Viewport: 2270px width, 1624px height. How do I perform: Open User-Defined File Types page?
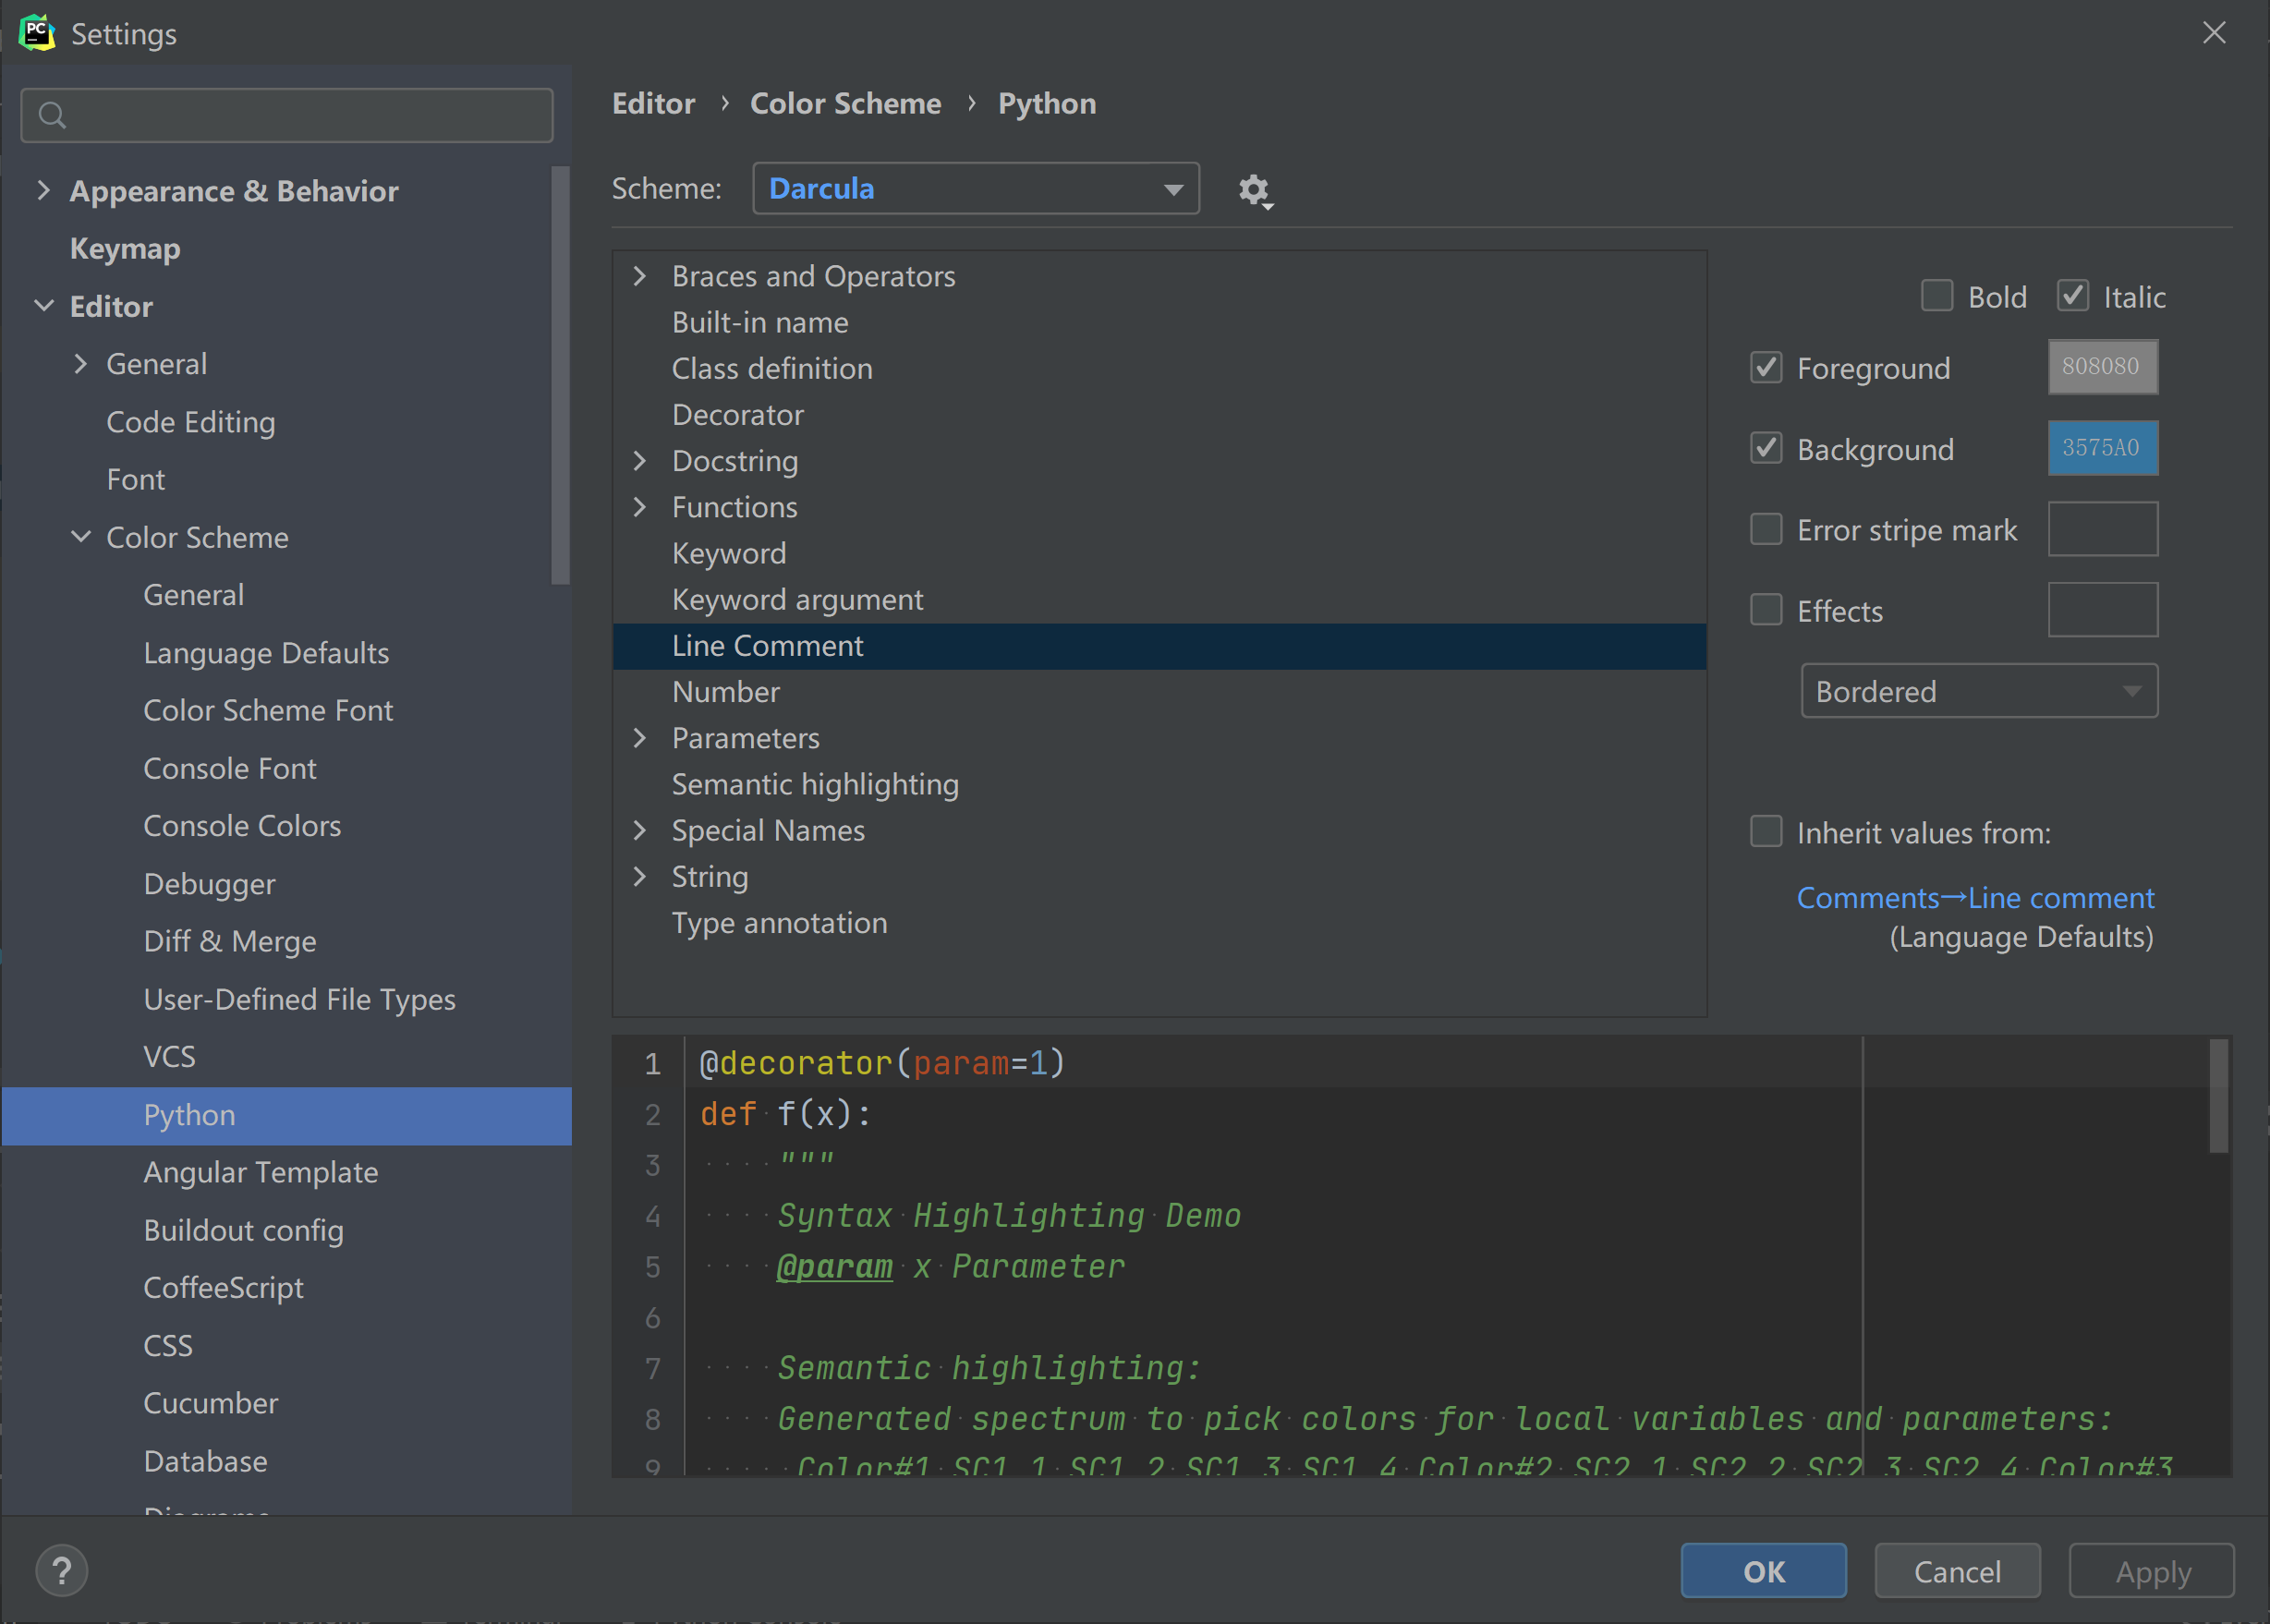pos(299,999)
